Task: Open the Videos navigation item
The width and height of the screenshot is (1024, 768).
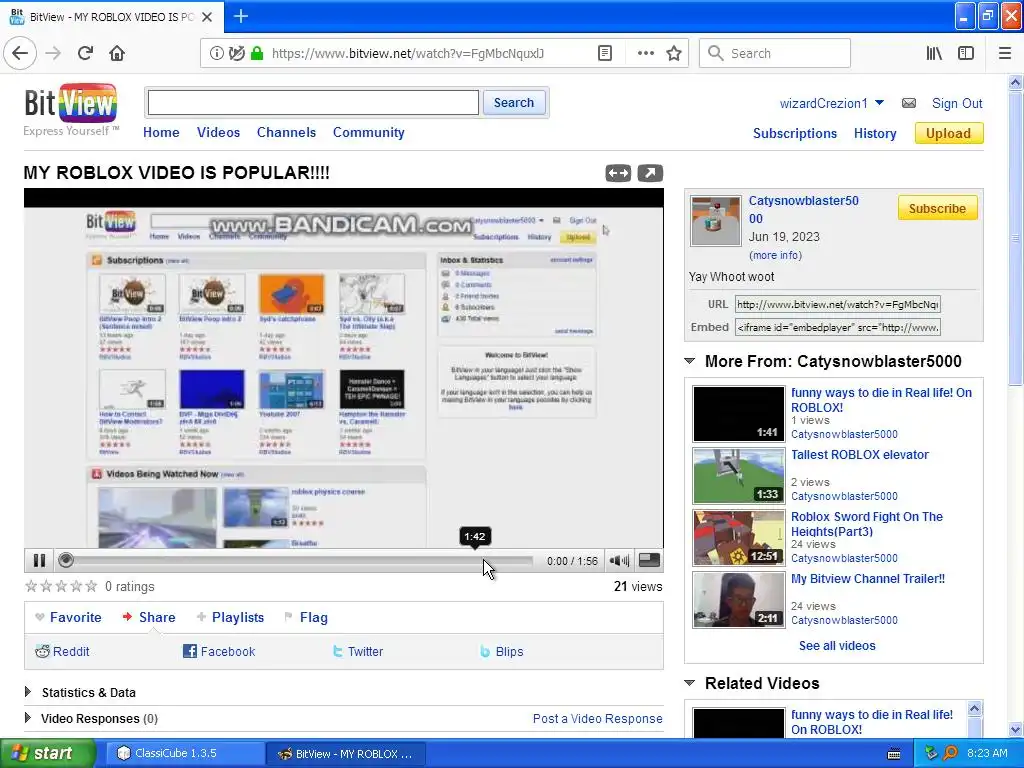Action: 218,132
